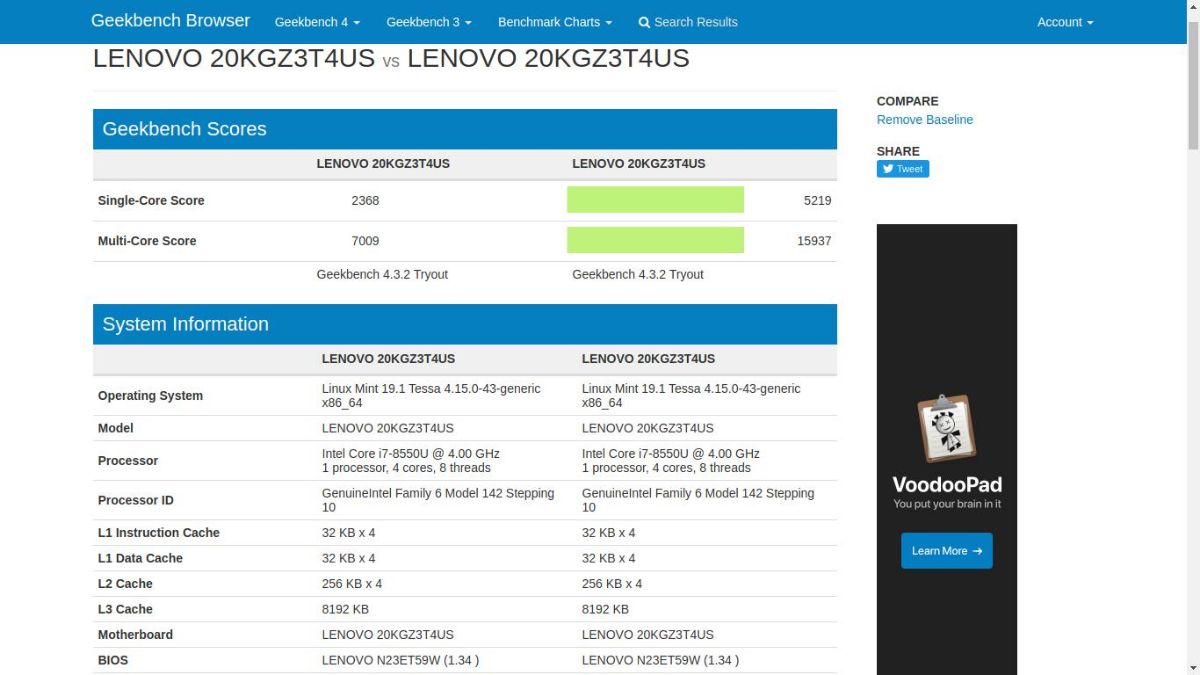The width and height of the screenshot is (1200, 675).
Task: Click the magnifier icon beside Search Results
Action: point(644,22)
